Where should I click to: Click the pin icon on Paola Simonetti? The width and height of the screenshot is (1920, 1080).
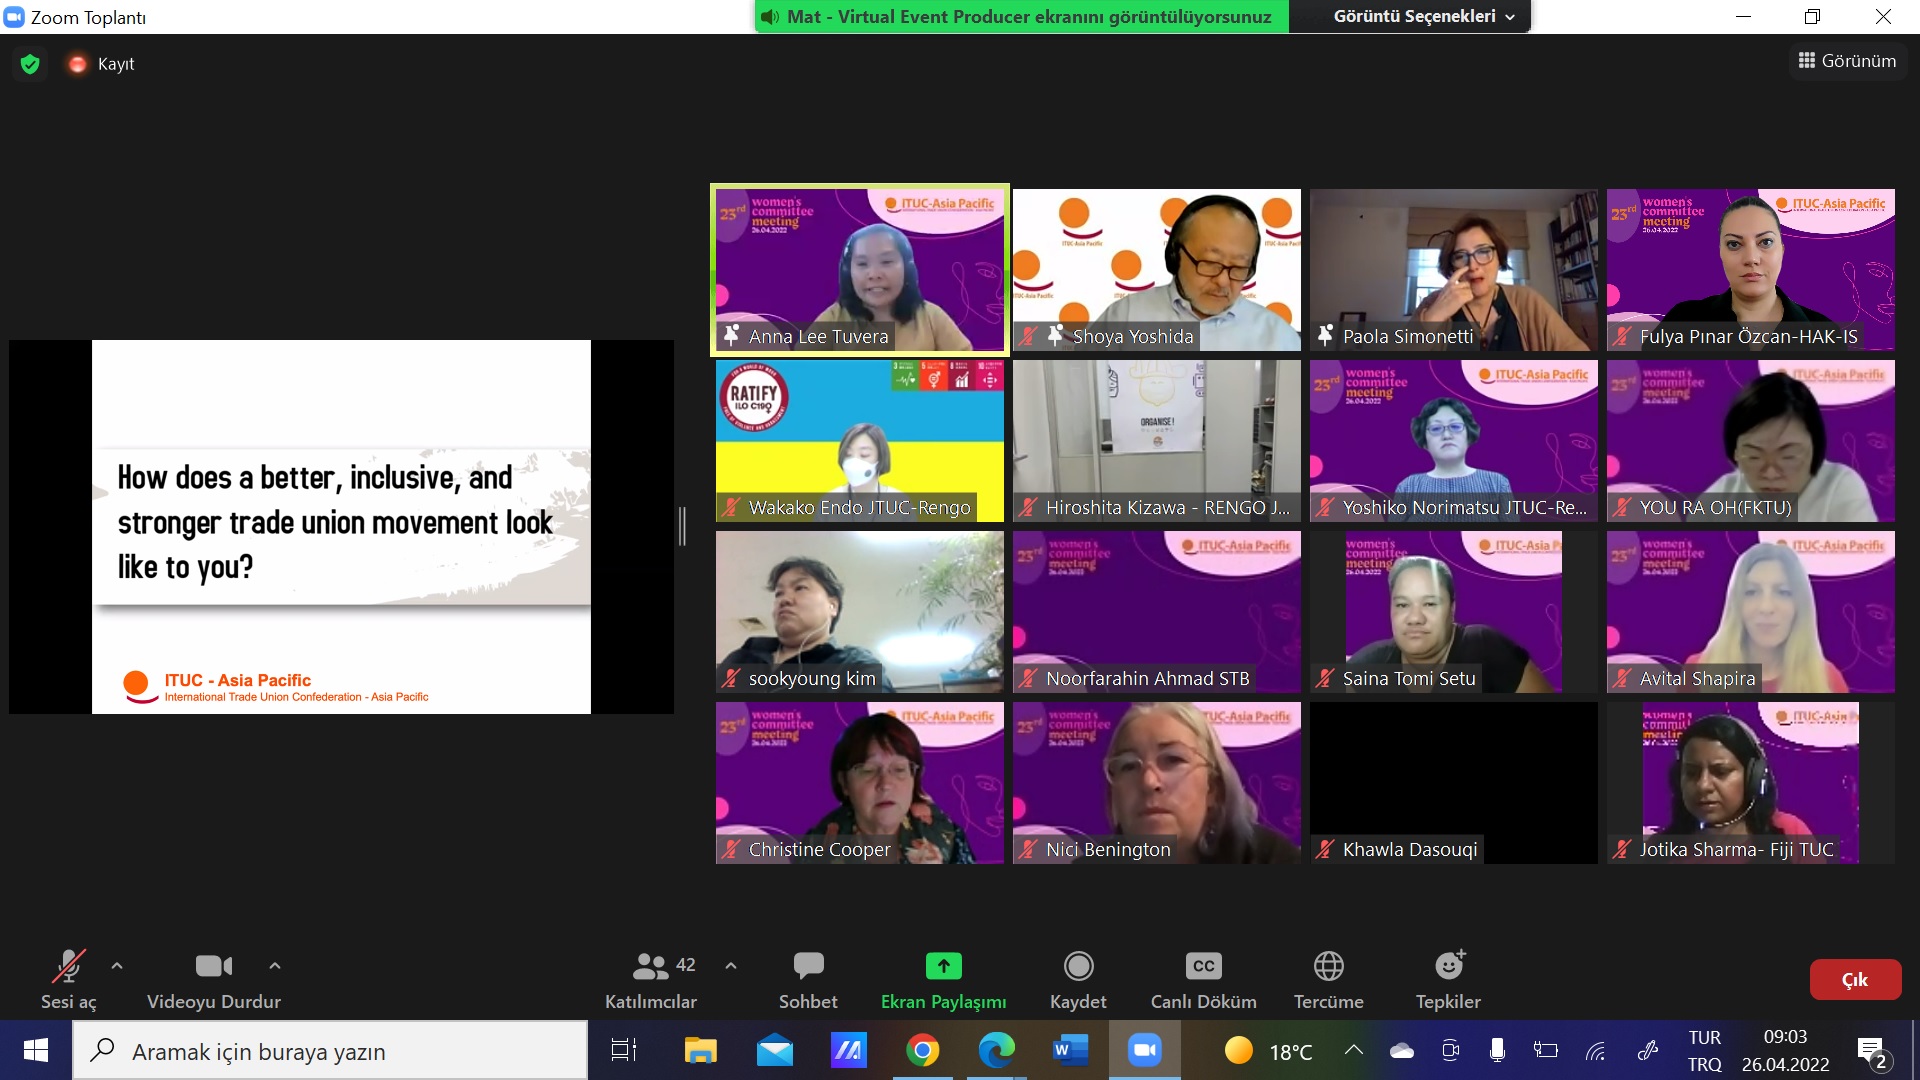click(1326, 336)
